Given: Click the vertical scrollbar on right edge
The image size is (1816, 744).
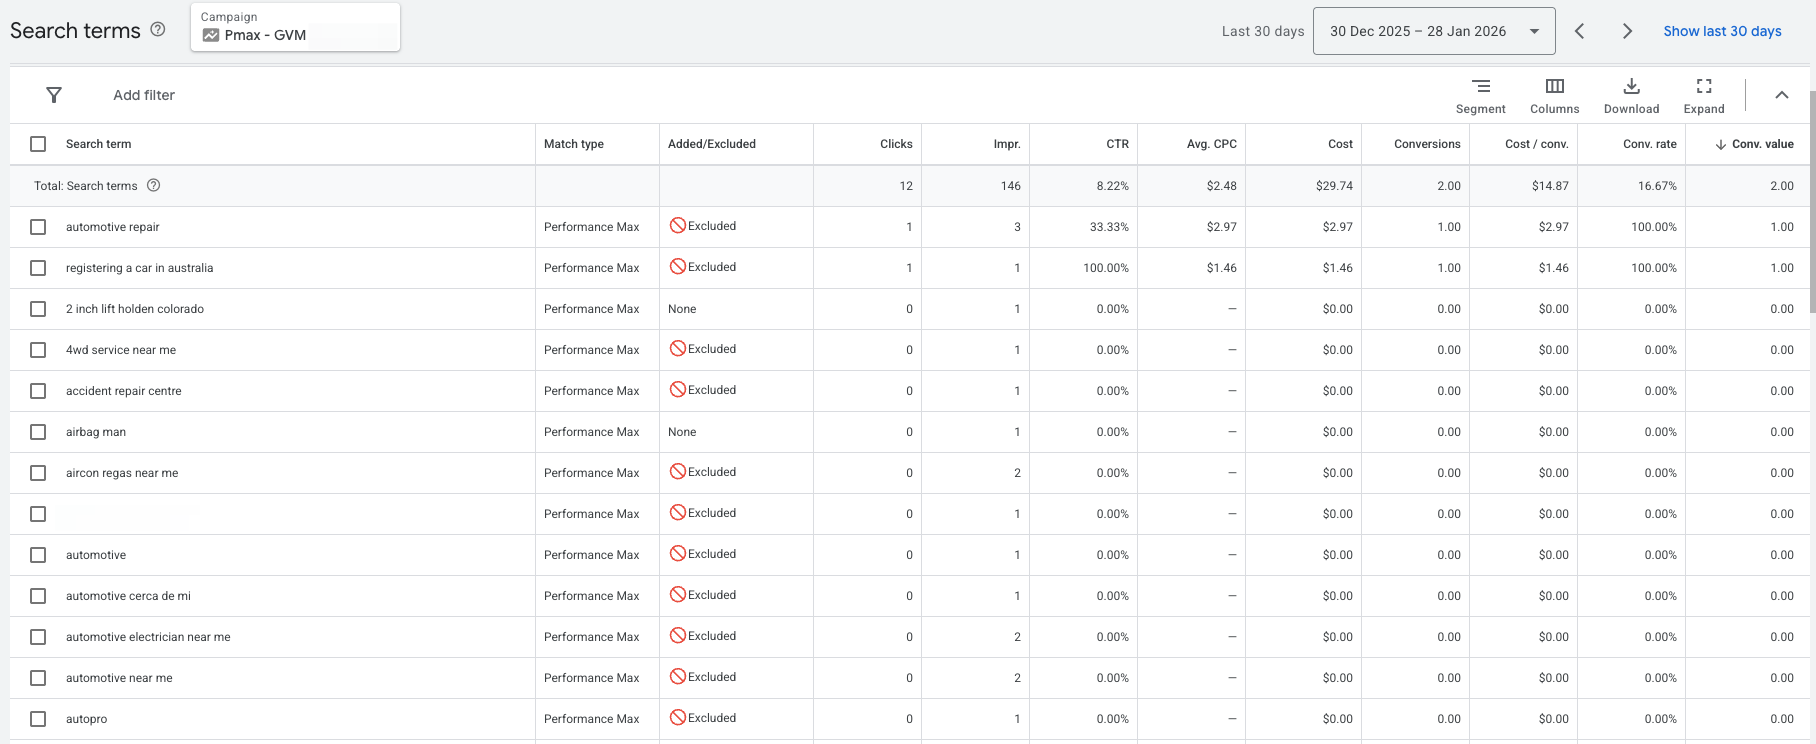Looking at the screenshot, I should [1812, 190].
